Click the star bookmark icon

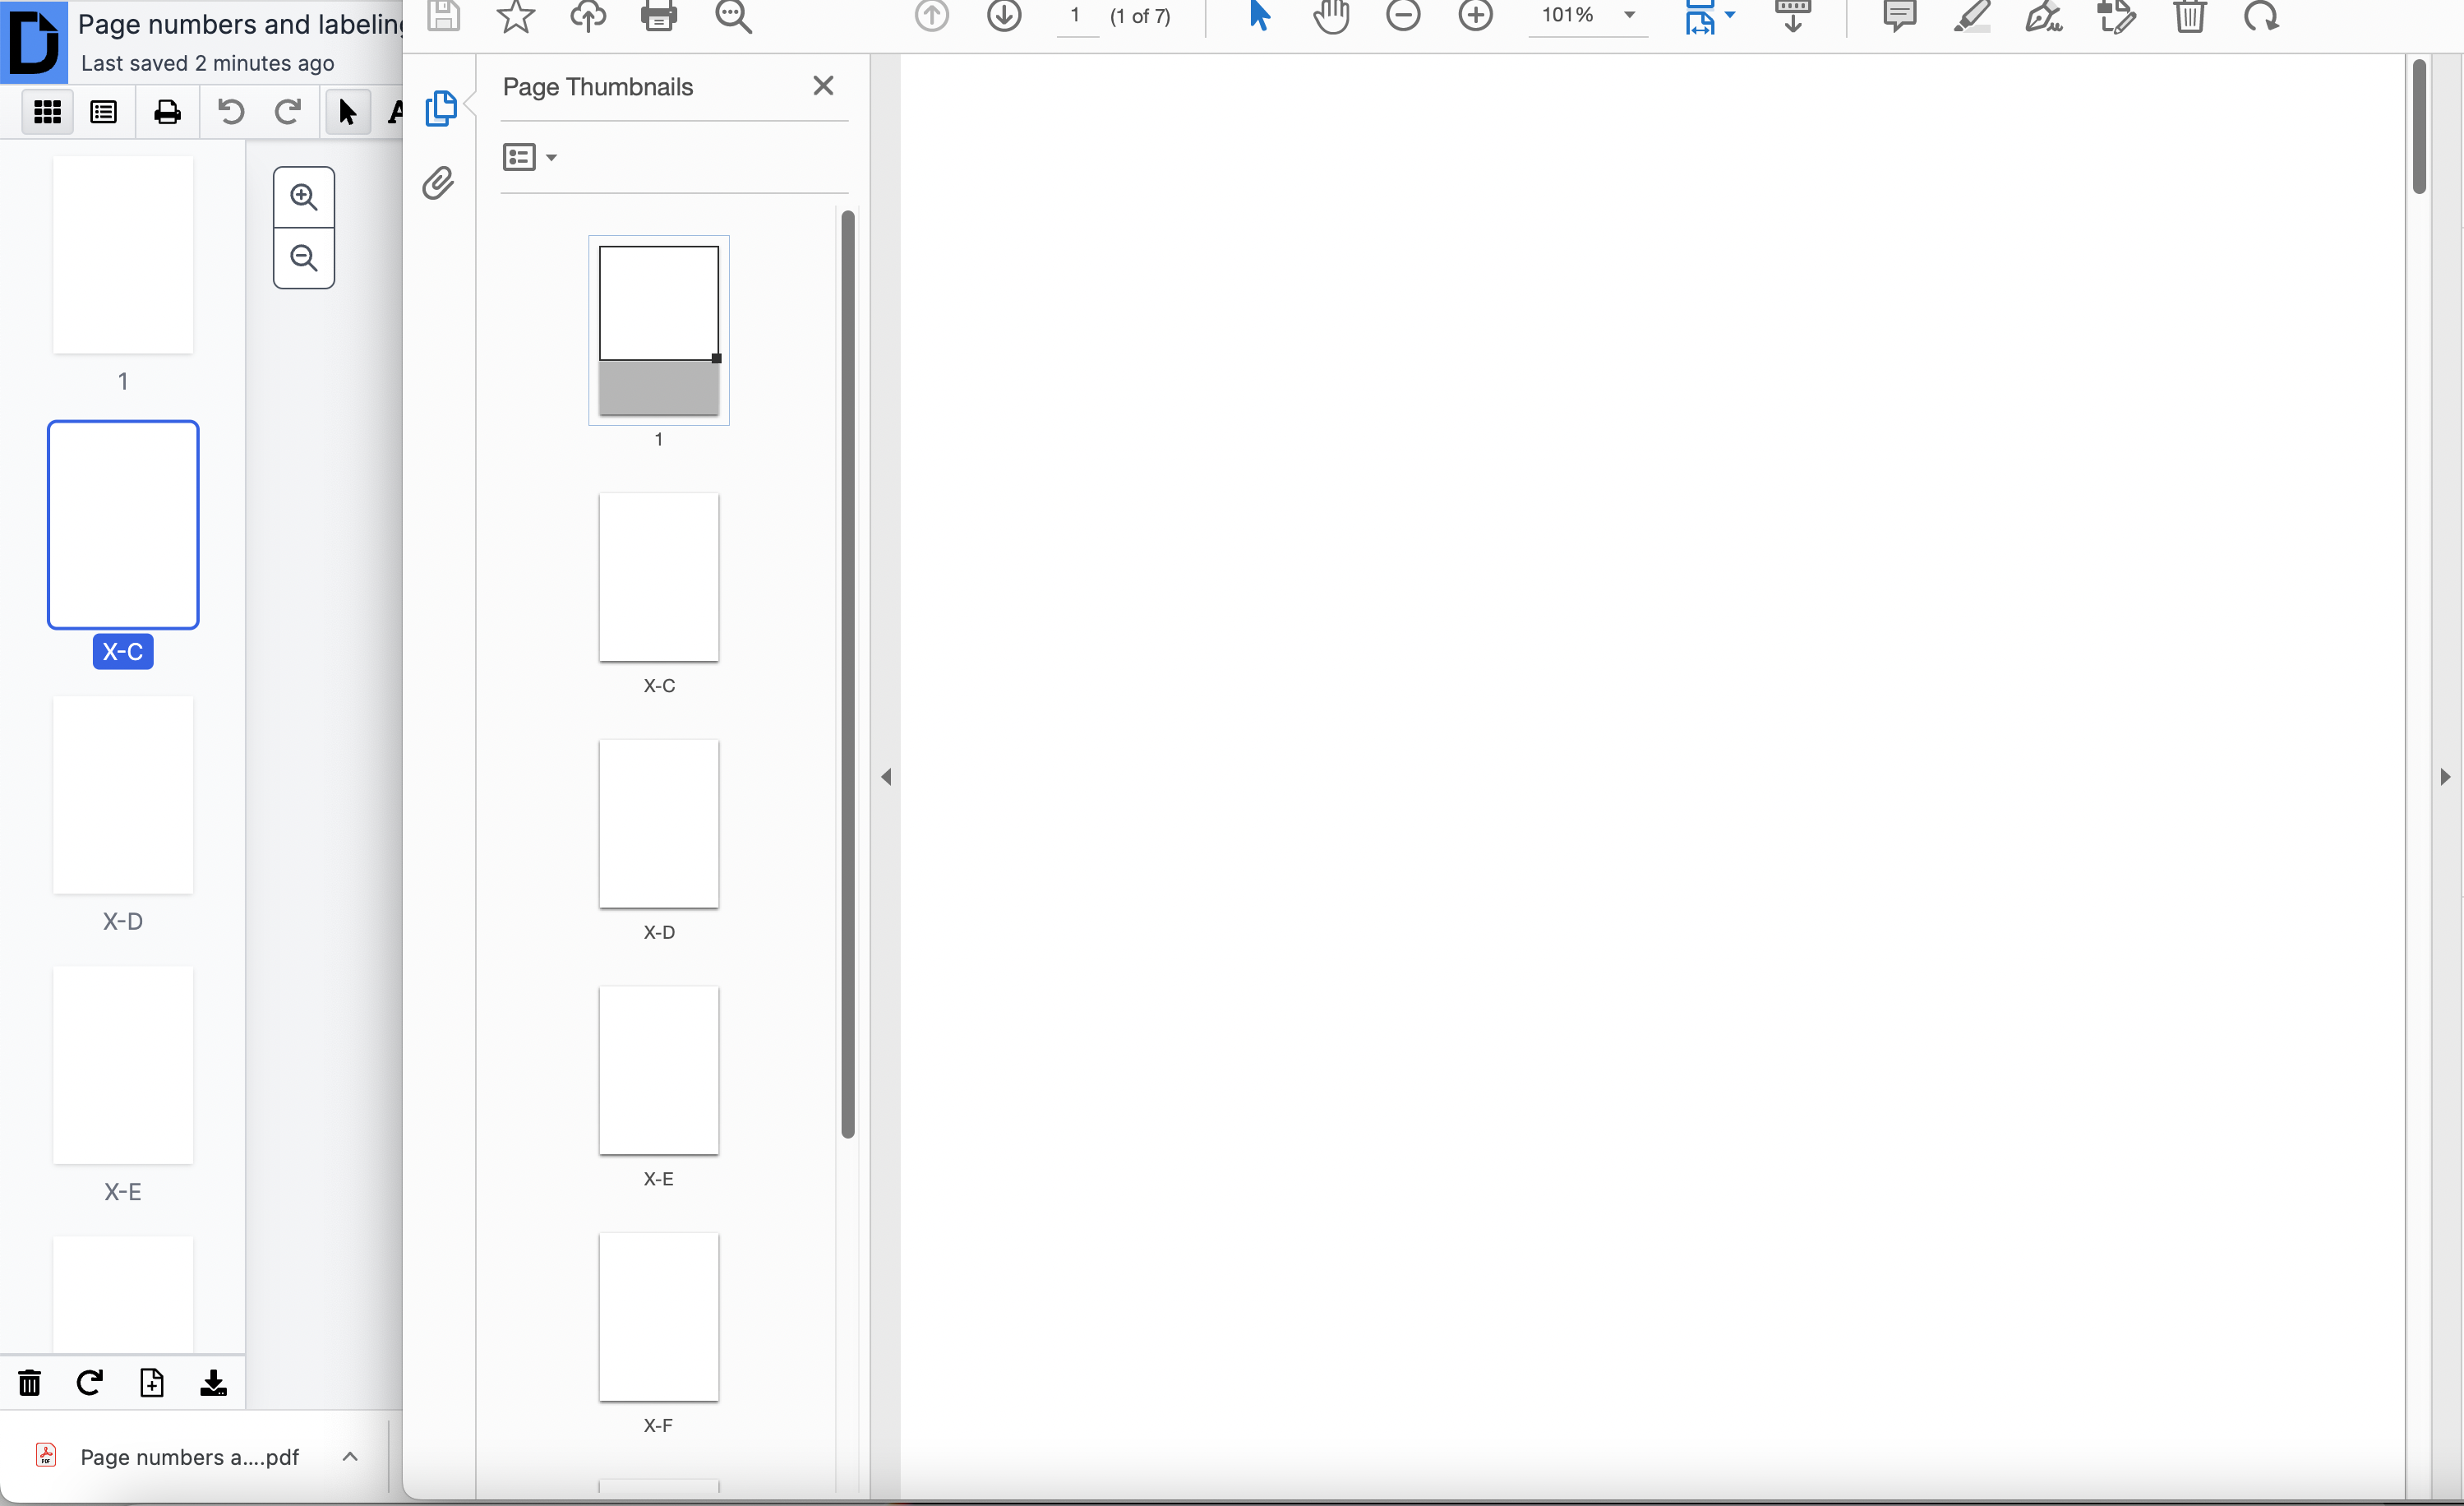click(x=516, y=16)
